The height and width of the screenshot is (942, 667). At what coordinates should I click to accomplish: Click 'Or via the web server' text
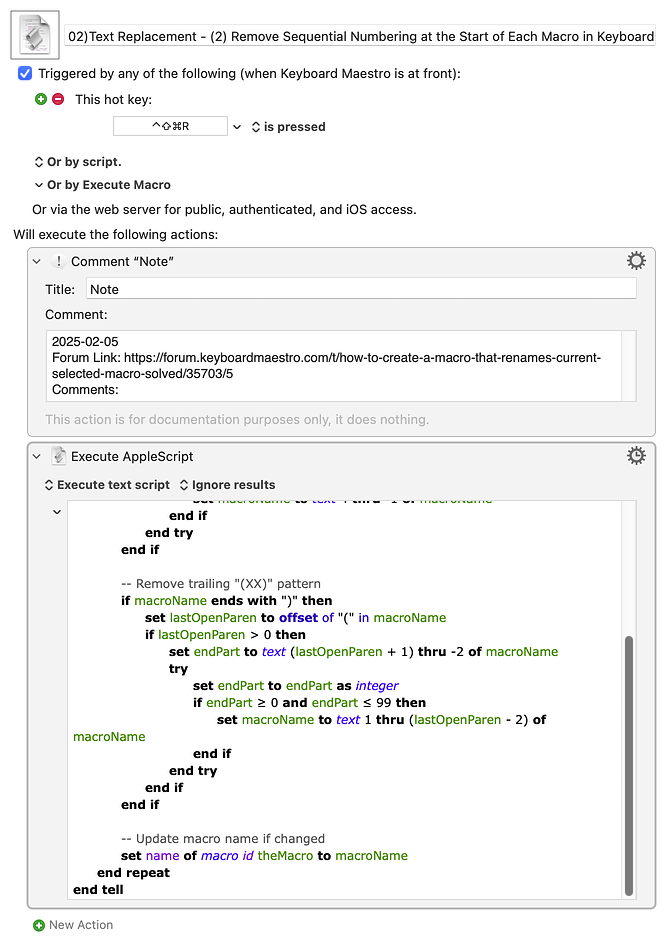[224, 210]
